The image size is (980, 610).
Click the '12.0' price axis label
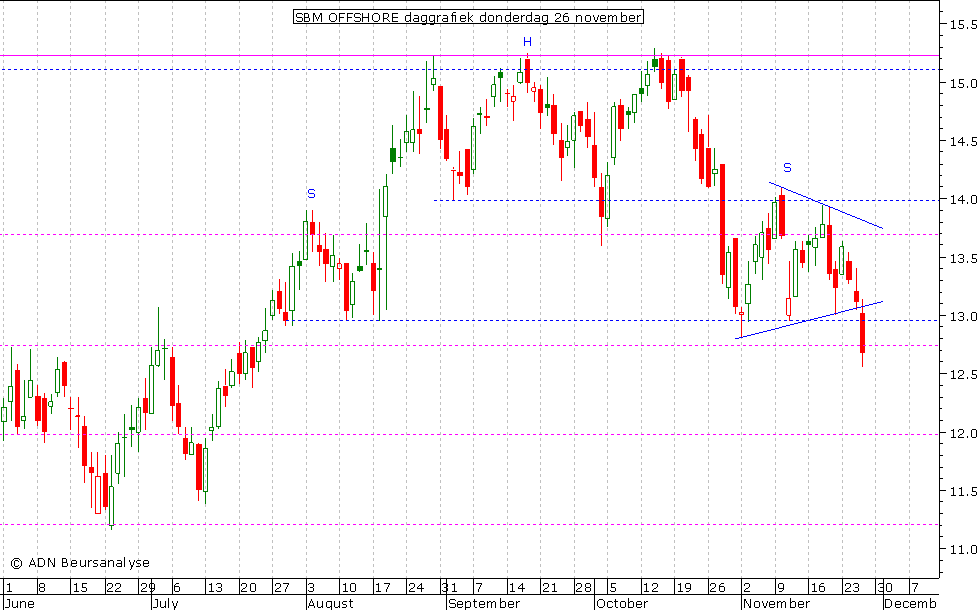pos(963,433)
